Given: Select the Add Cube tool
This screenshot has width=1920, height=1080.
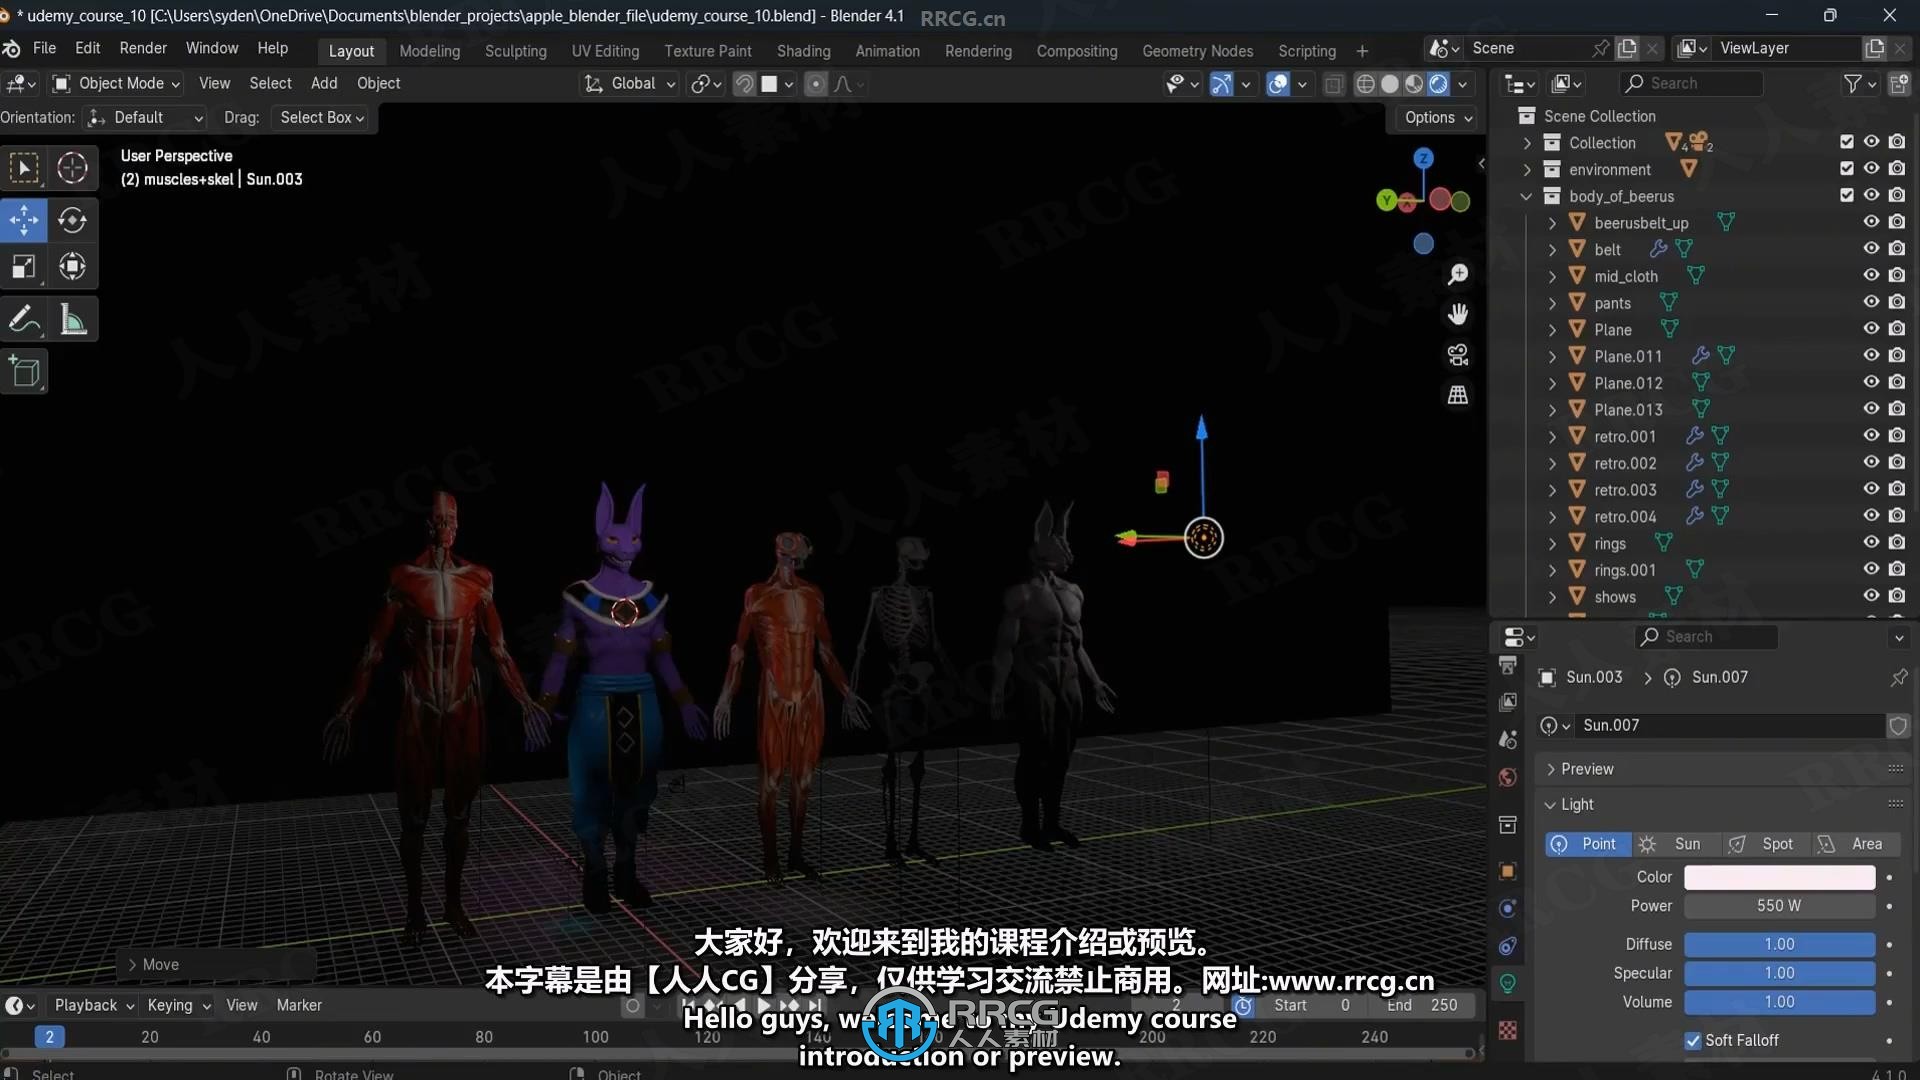Looking at the screenshot, I should pos(24,372).
